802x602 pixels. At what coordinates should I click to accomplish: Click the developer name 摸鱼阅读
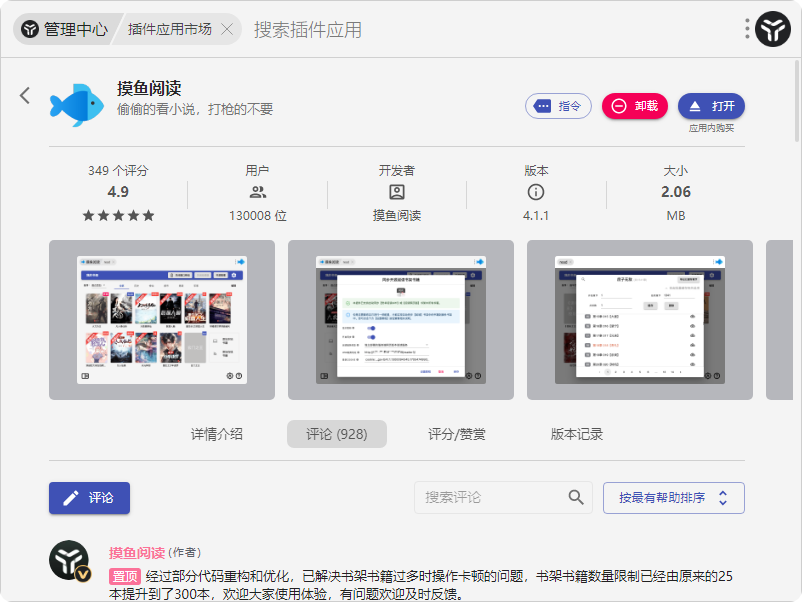(x=397, y=215)
